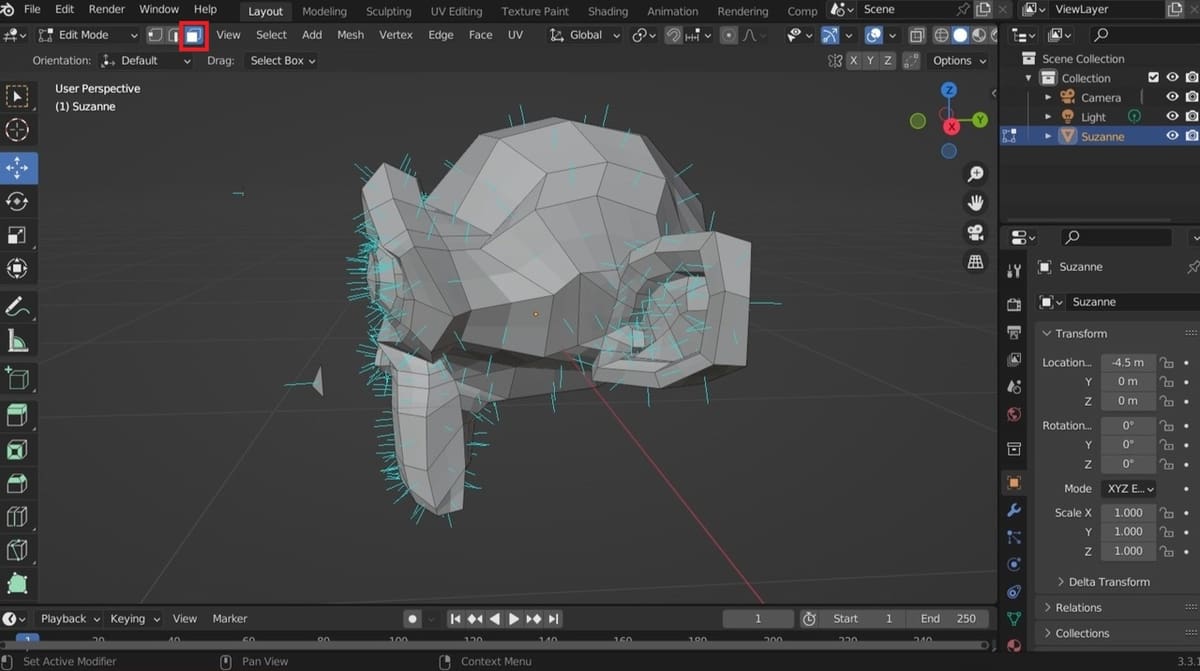Toggle proportional editing button
This screenshot has width=1200, height=671.
[x=728, y=35]
